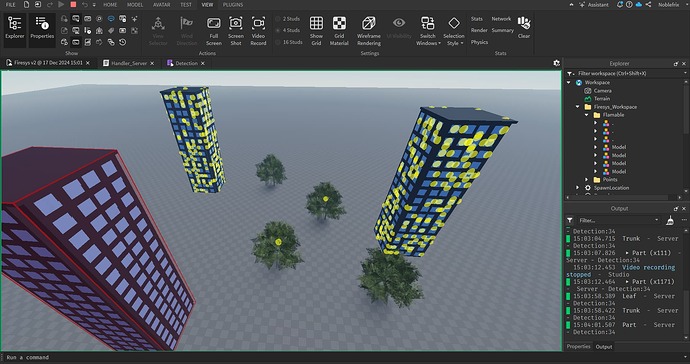
Task: Expand the Part (x1171) output entry
Action: tap(628, 281)
